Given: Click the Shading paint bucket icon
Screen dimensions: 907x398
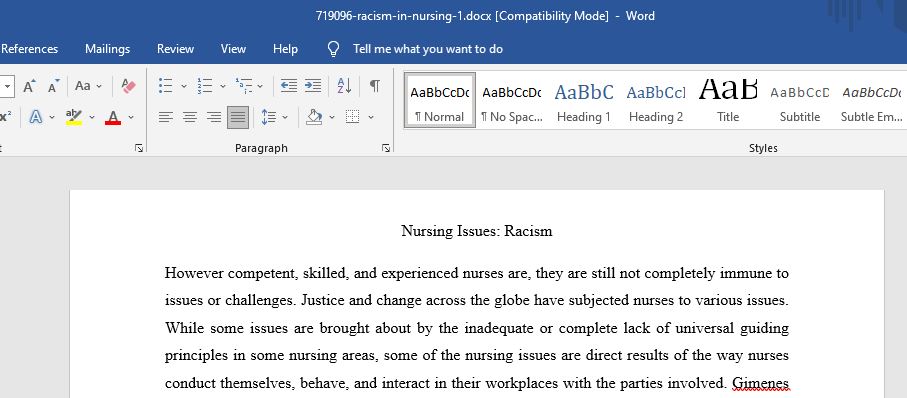Looking at the screenshot, I should tap(314, 117).
